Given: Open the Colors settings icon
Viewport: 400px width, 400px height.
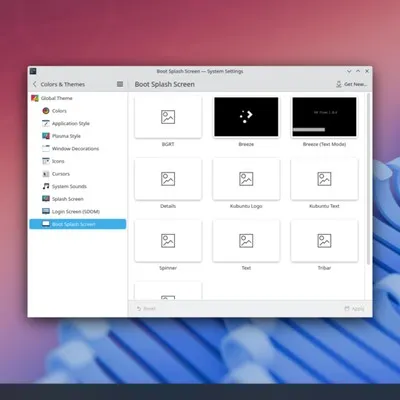Looking at the screenshot, I should 46,111.
